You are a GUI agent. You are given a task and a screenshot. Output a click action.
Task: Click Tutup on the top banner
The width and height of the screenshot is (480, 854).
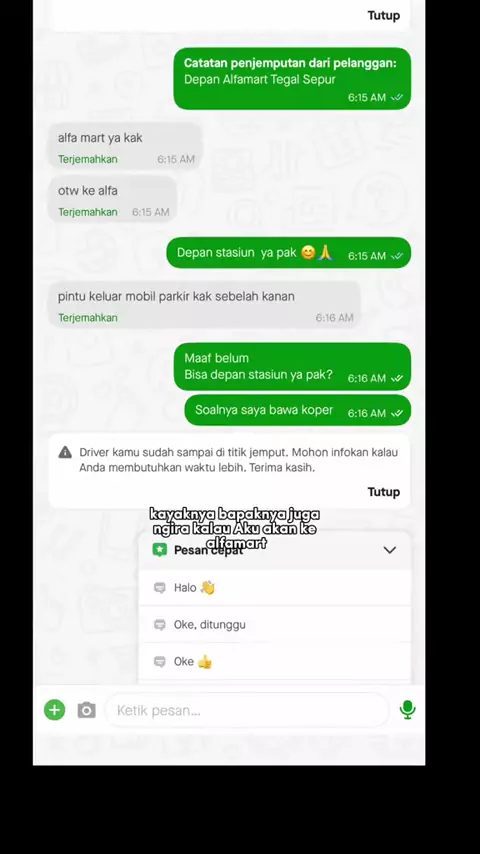(x=384, y=15)
